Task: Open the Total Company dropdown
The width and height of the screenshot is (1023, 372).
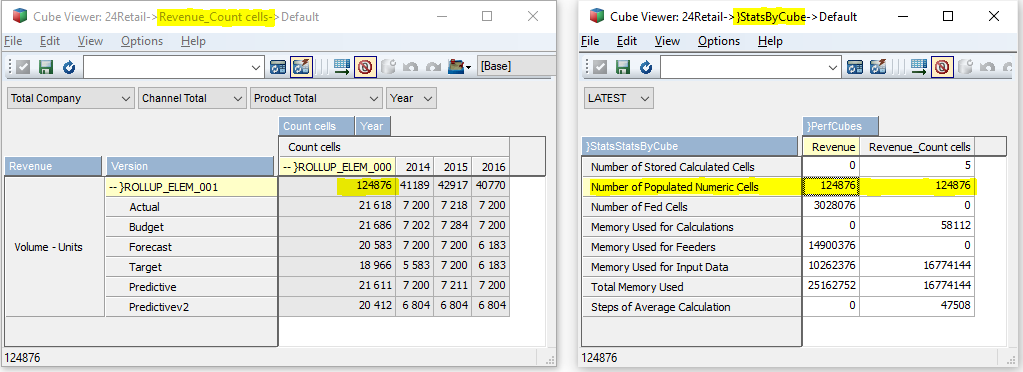Action: point(71,98)
